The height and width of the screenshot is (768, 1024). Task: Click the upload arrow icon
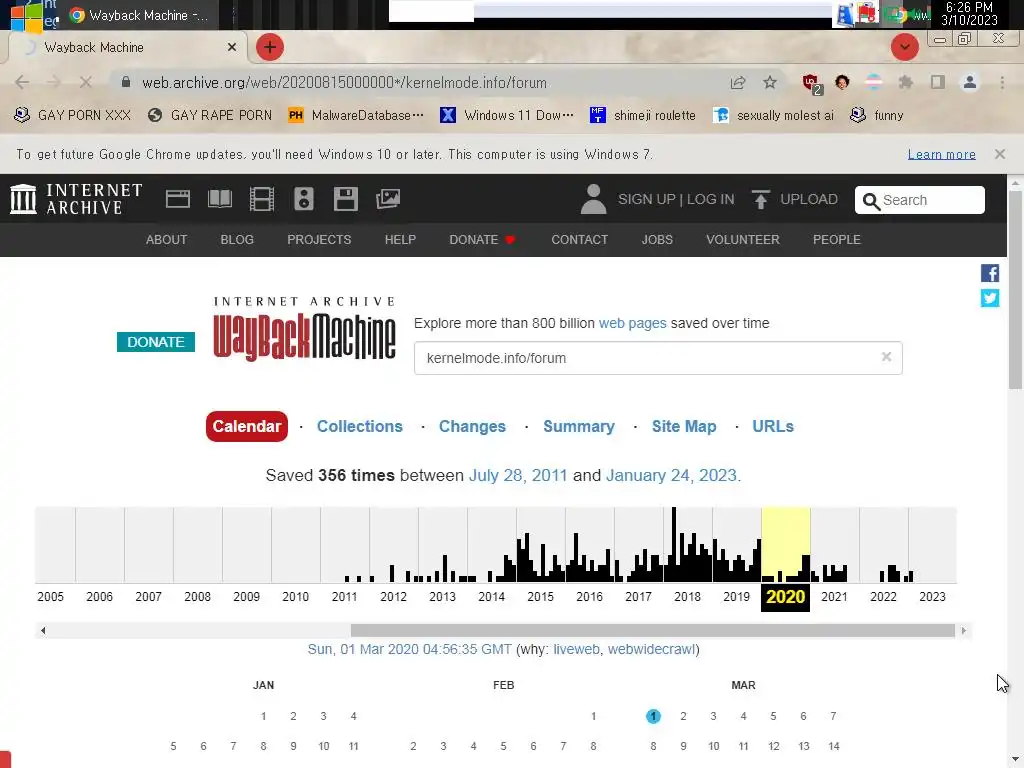(760, 199)
